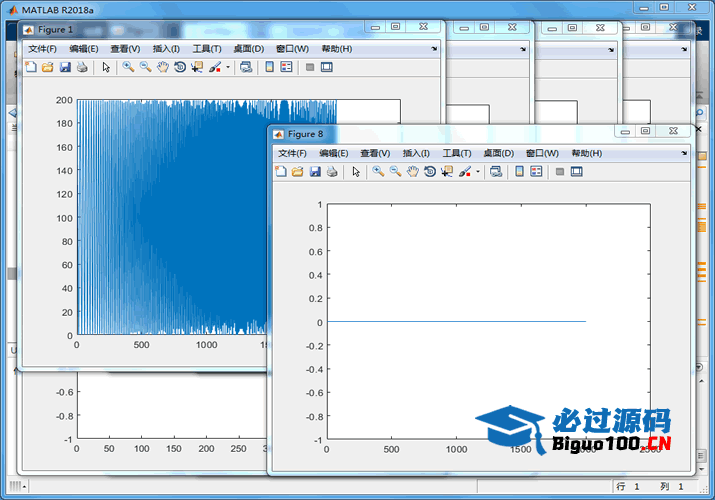Toggle Edit Plot arrow in Figure 8
Image resolution: width=715 pixels, height=500 pixels.
click(x=355, y=171)
